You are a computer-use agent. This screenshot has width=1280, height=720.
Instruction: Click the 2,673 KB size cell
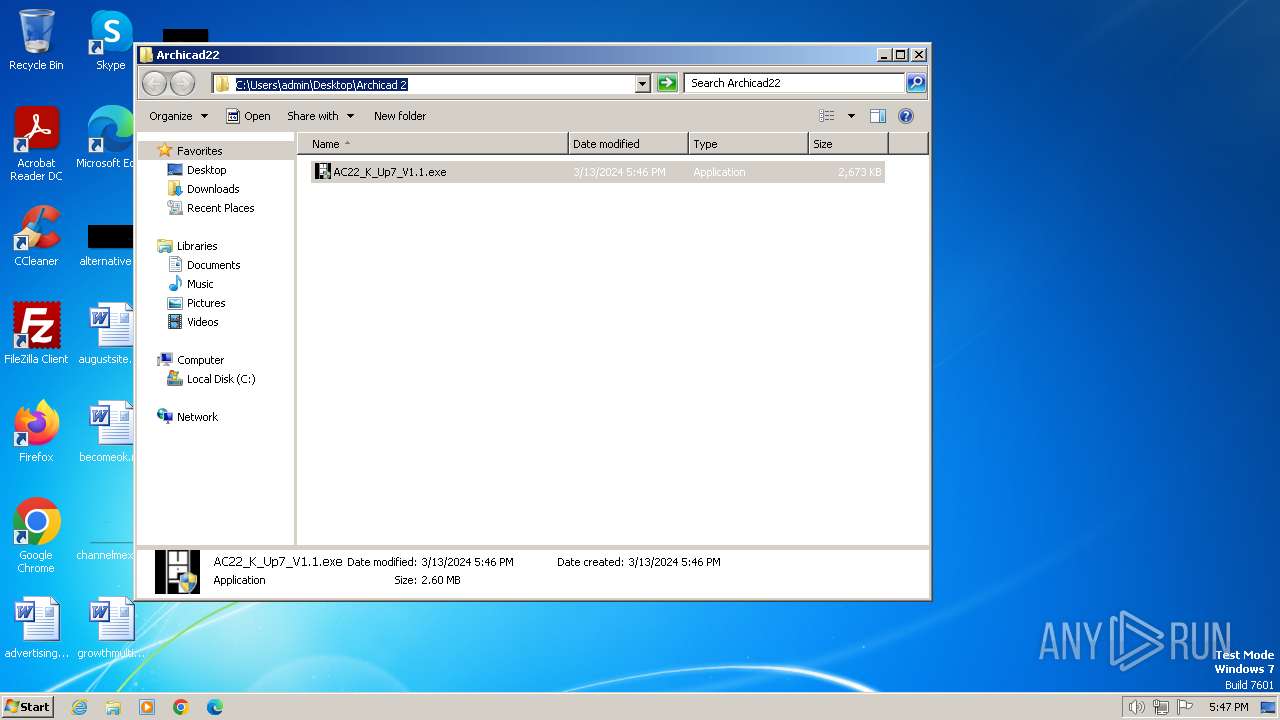[860, 172]
